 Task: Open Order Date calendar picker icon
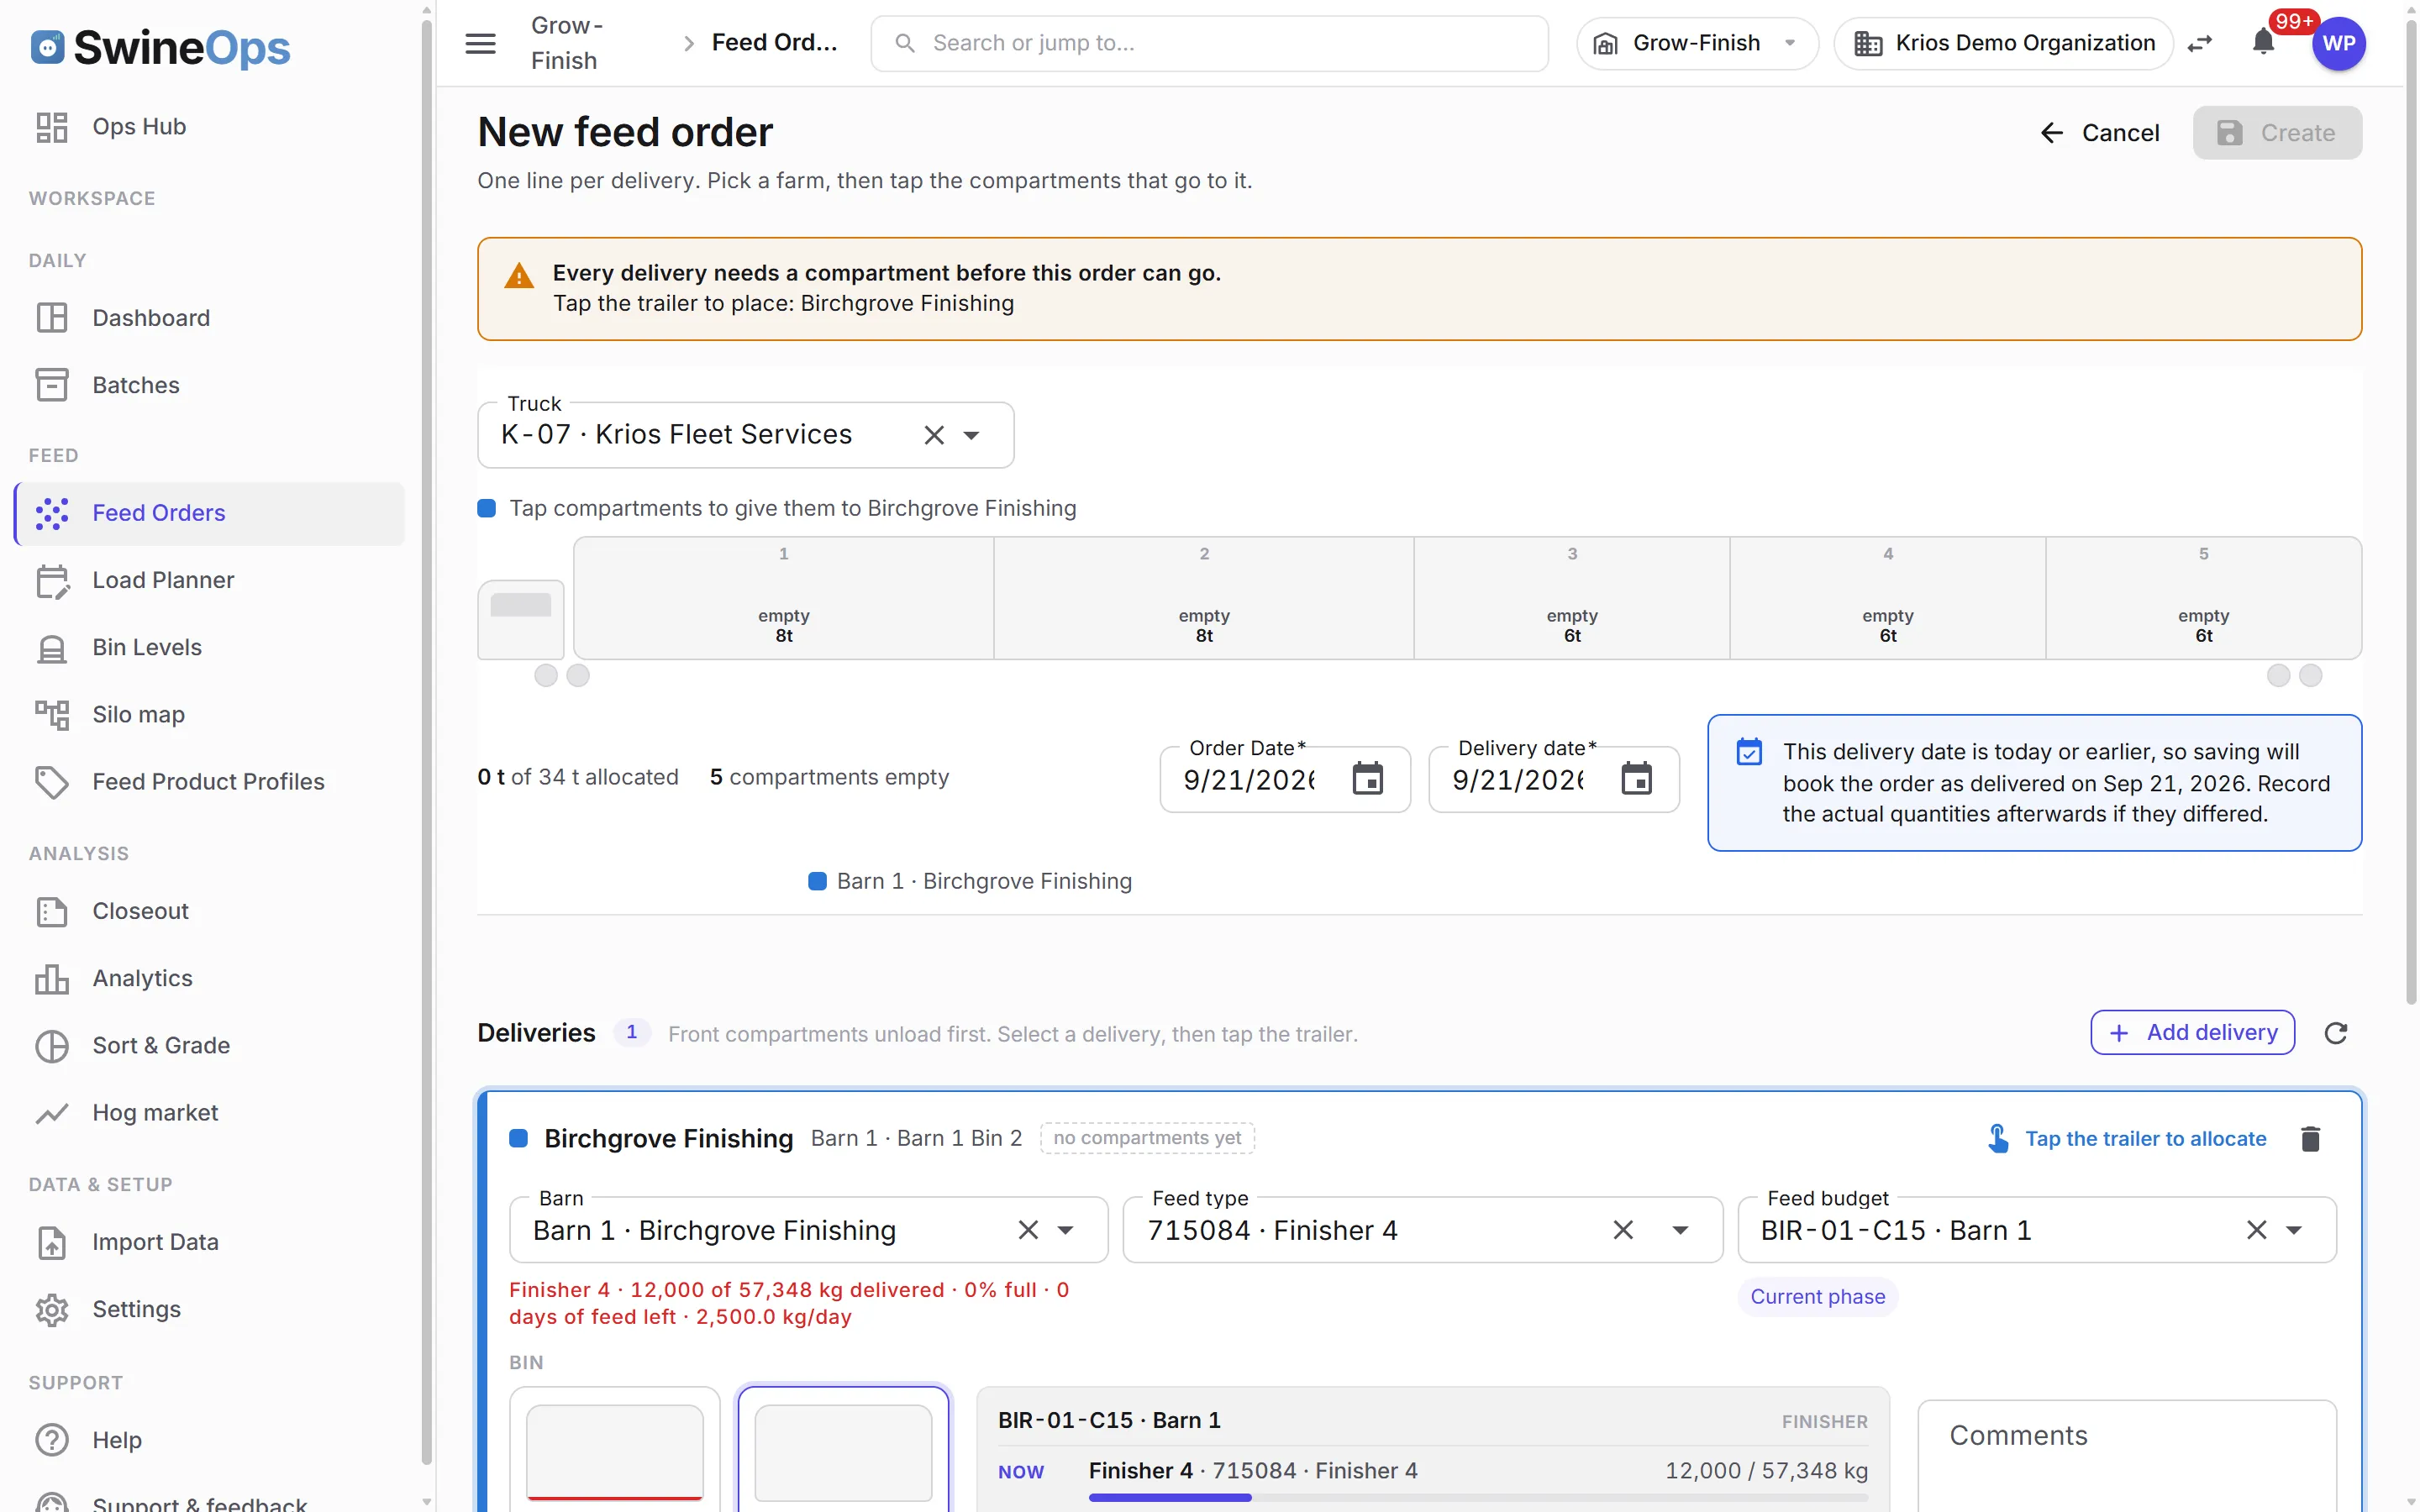(x=1367, y=779)
